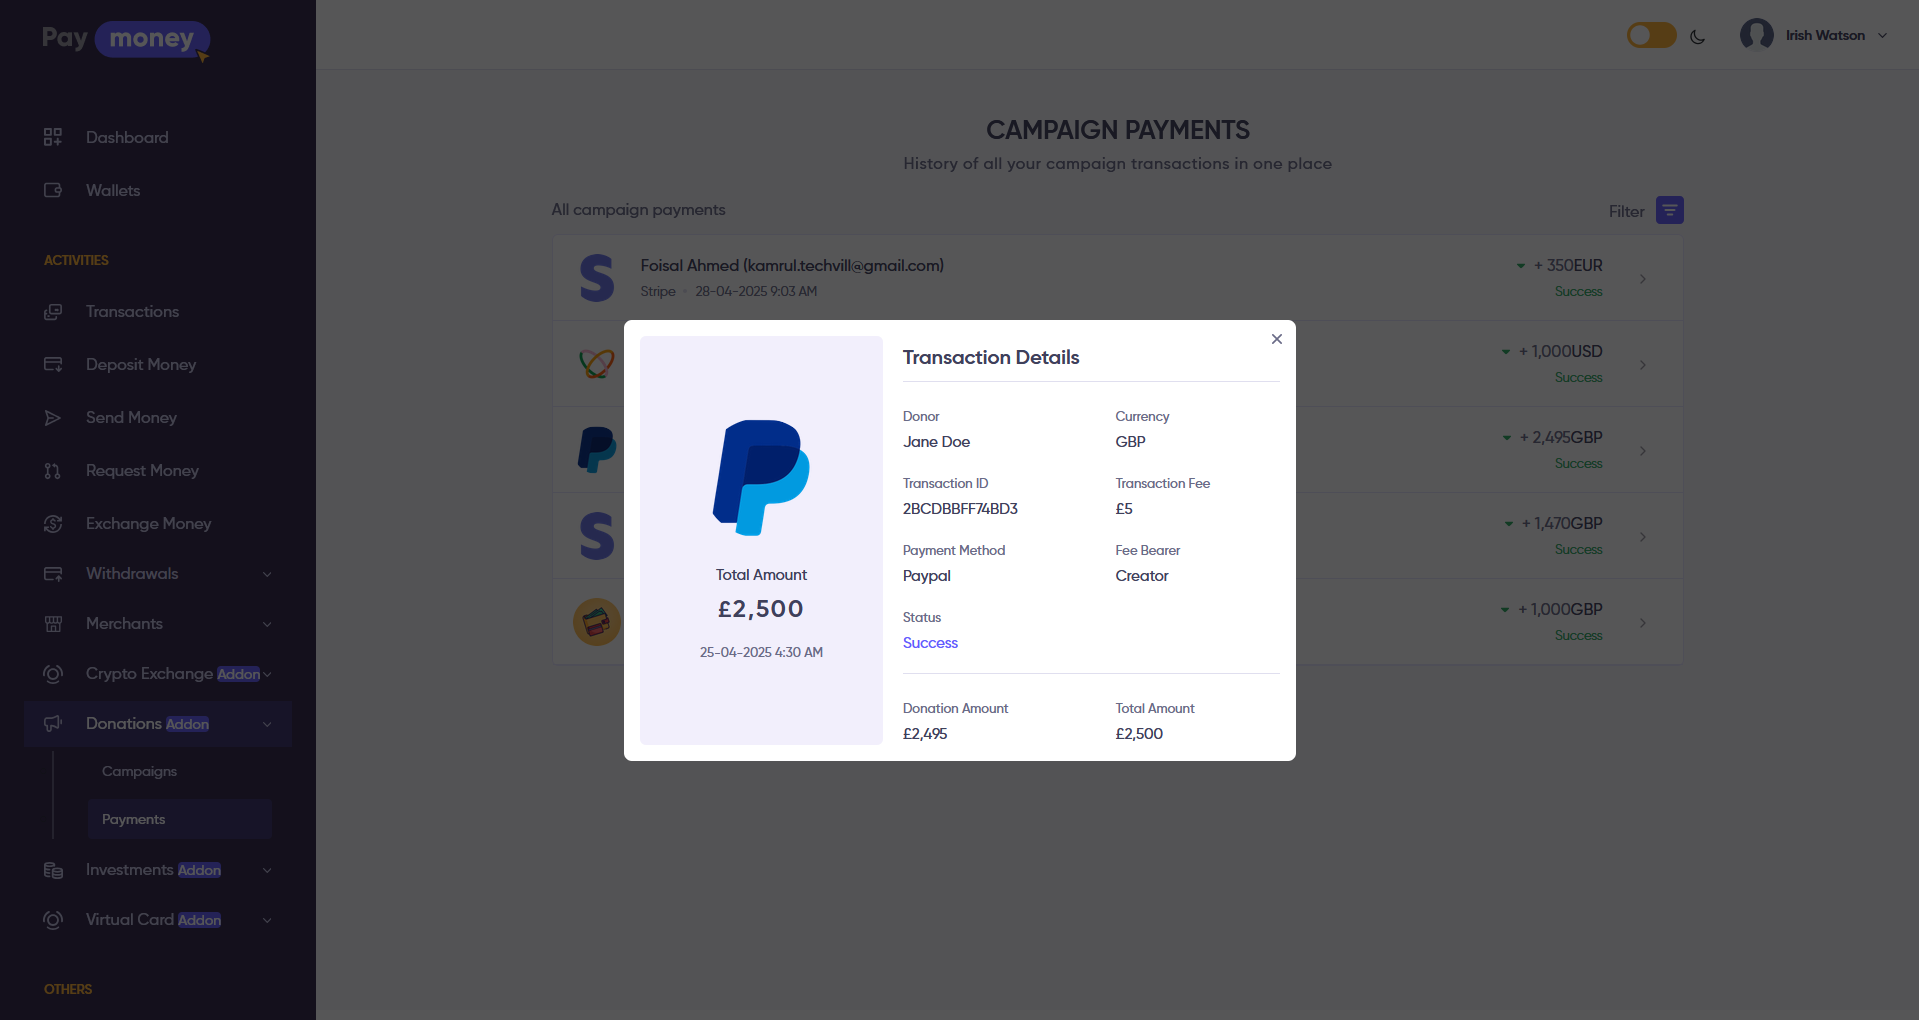
Task: Click the PayPal logo in modal
Action: (x=761, y=477)
